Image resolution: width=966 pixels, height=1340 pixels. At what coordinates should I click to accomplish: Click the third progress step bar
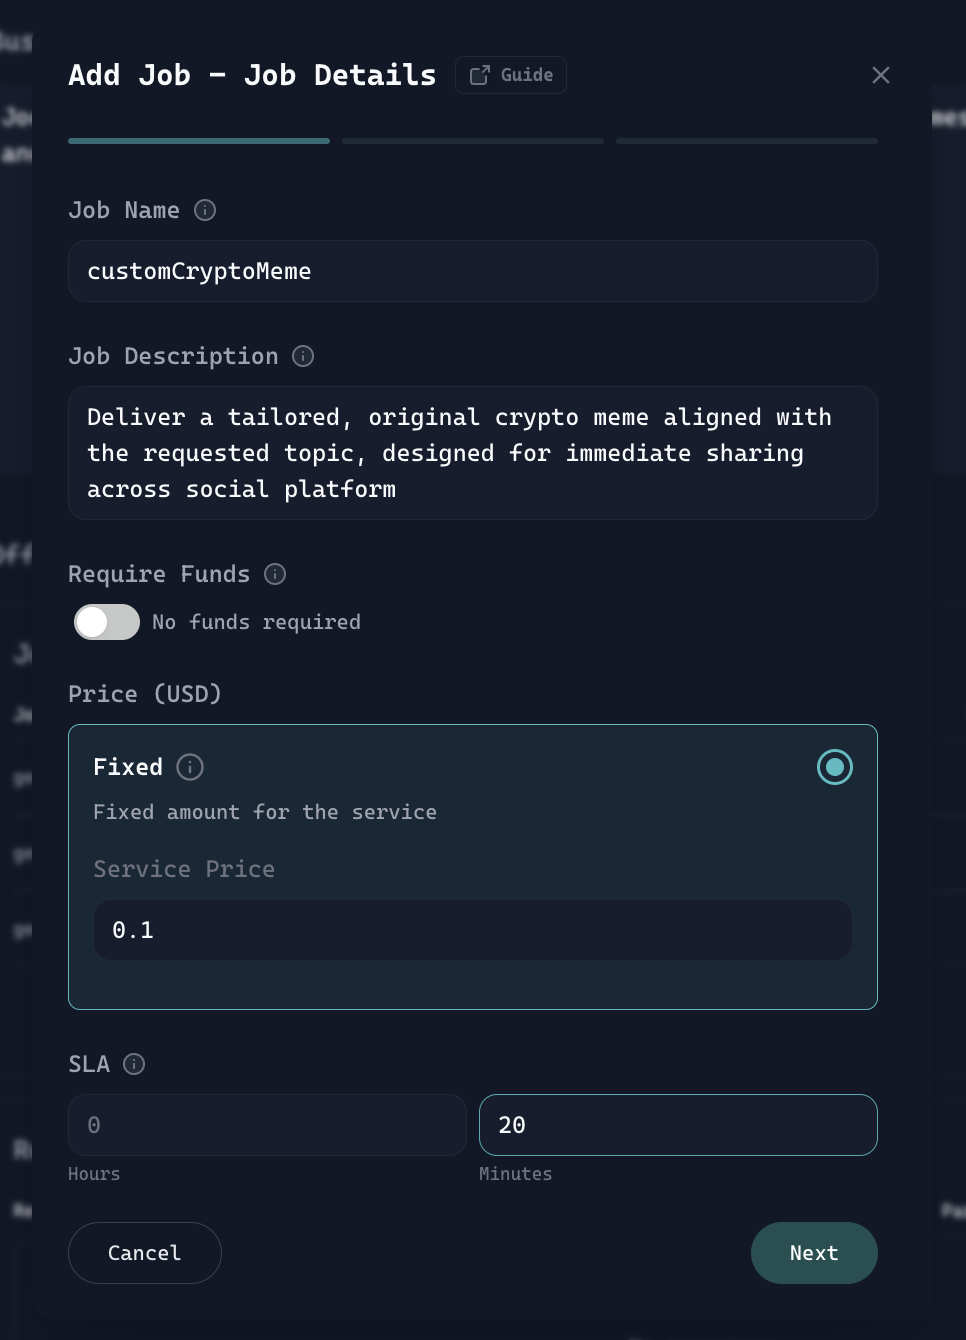click(747, 141)
